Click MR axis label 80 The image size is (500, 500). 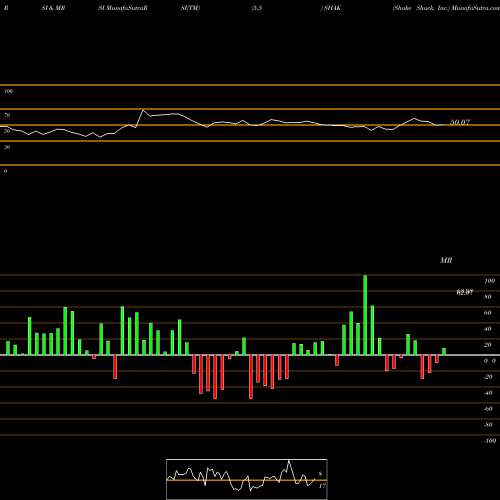pos(488,297)
